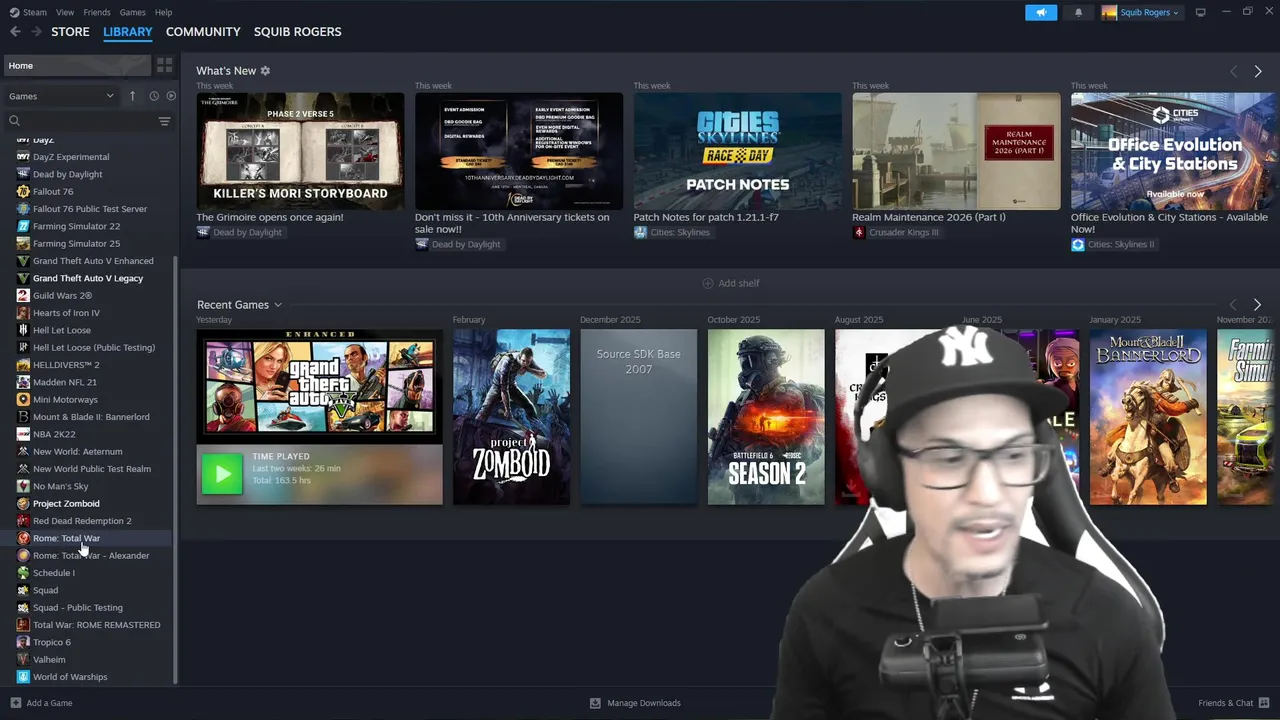Click the Add shelf plus icon
This screenshot has height=720, width=1280.
(x=708, y=283)
